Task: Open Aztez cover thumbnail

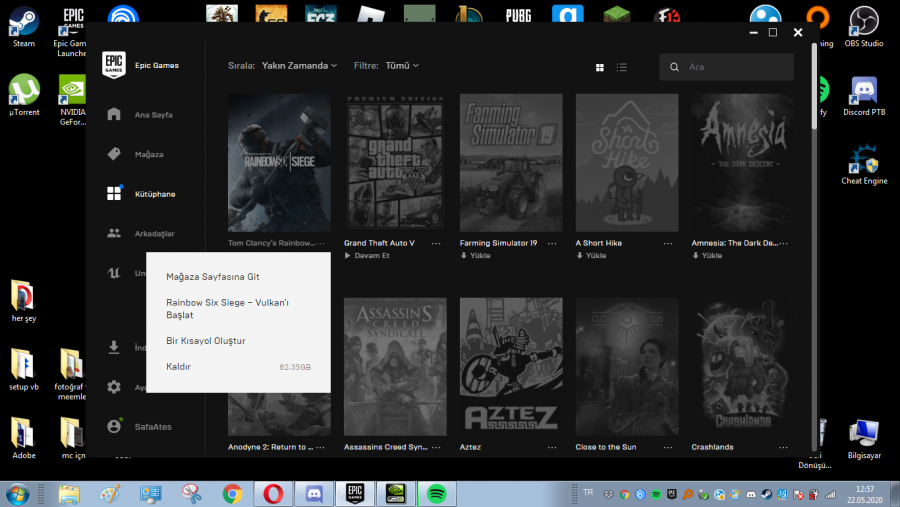Action: coord(511,366)
